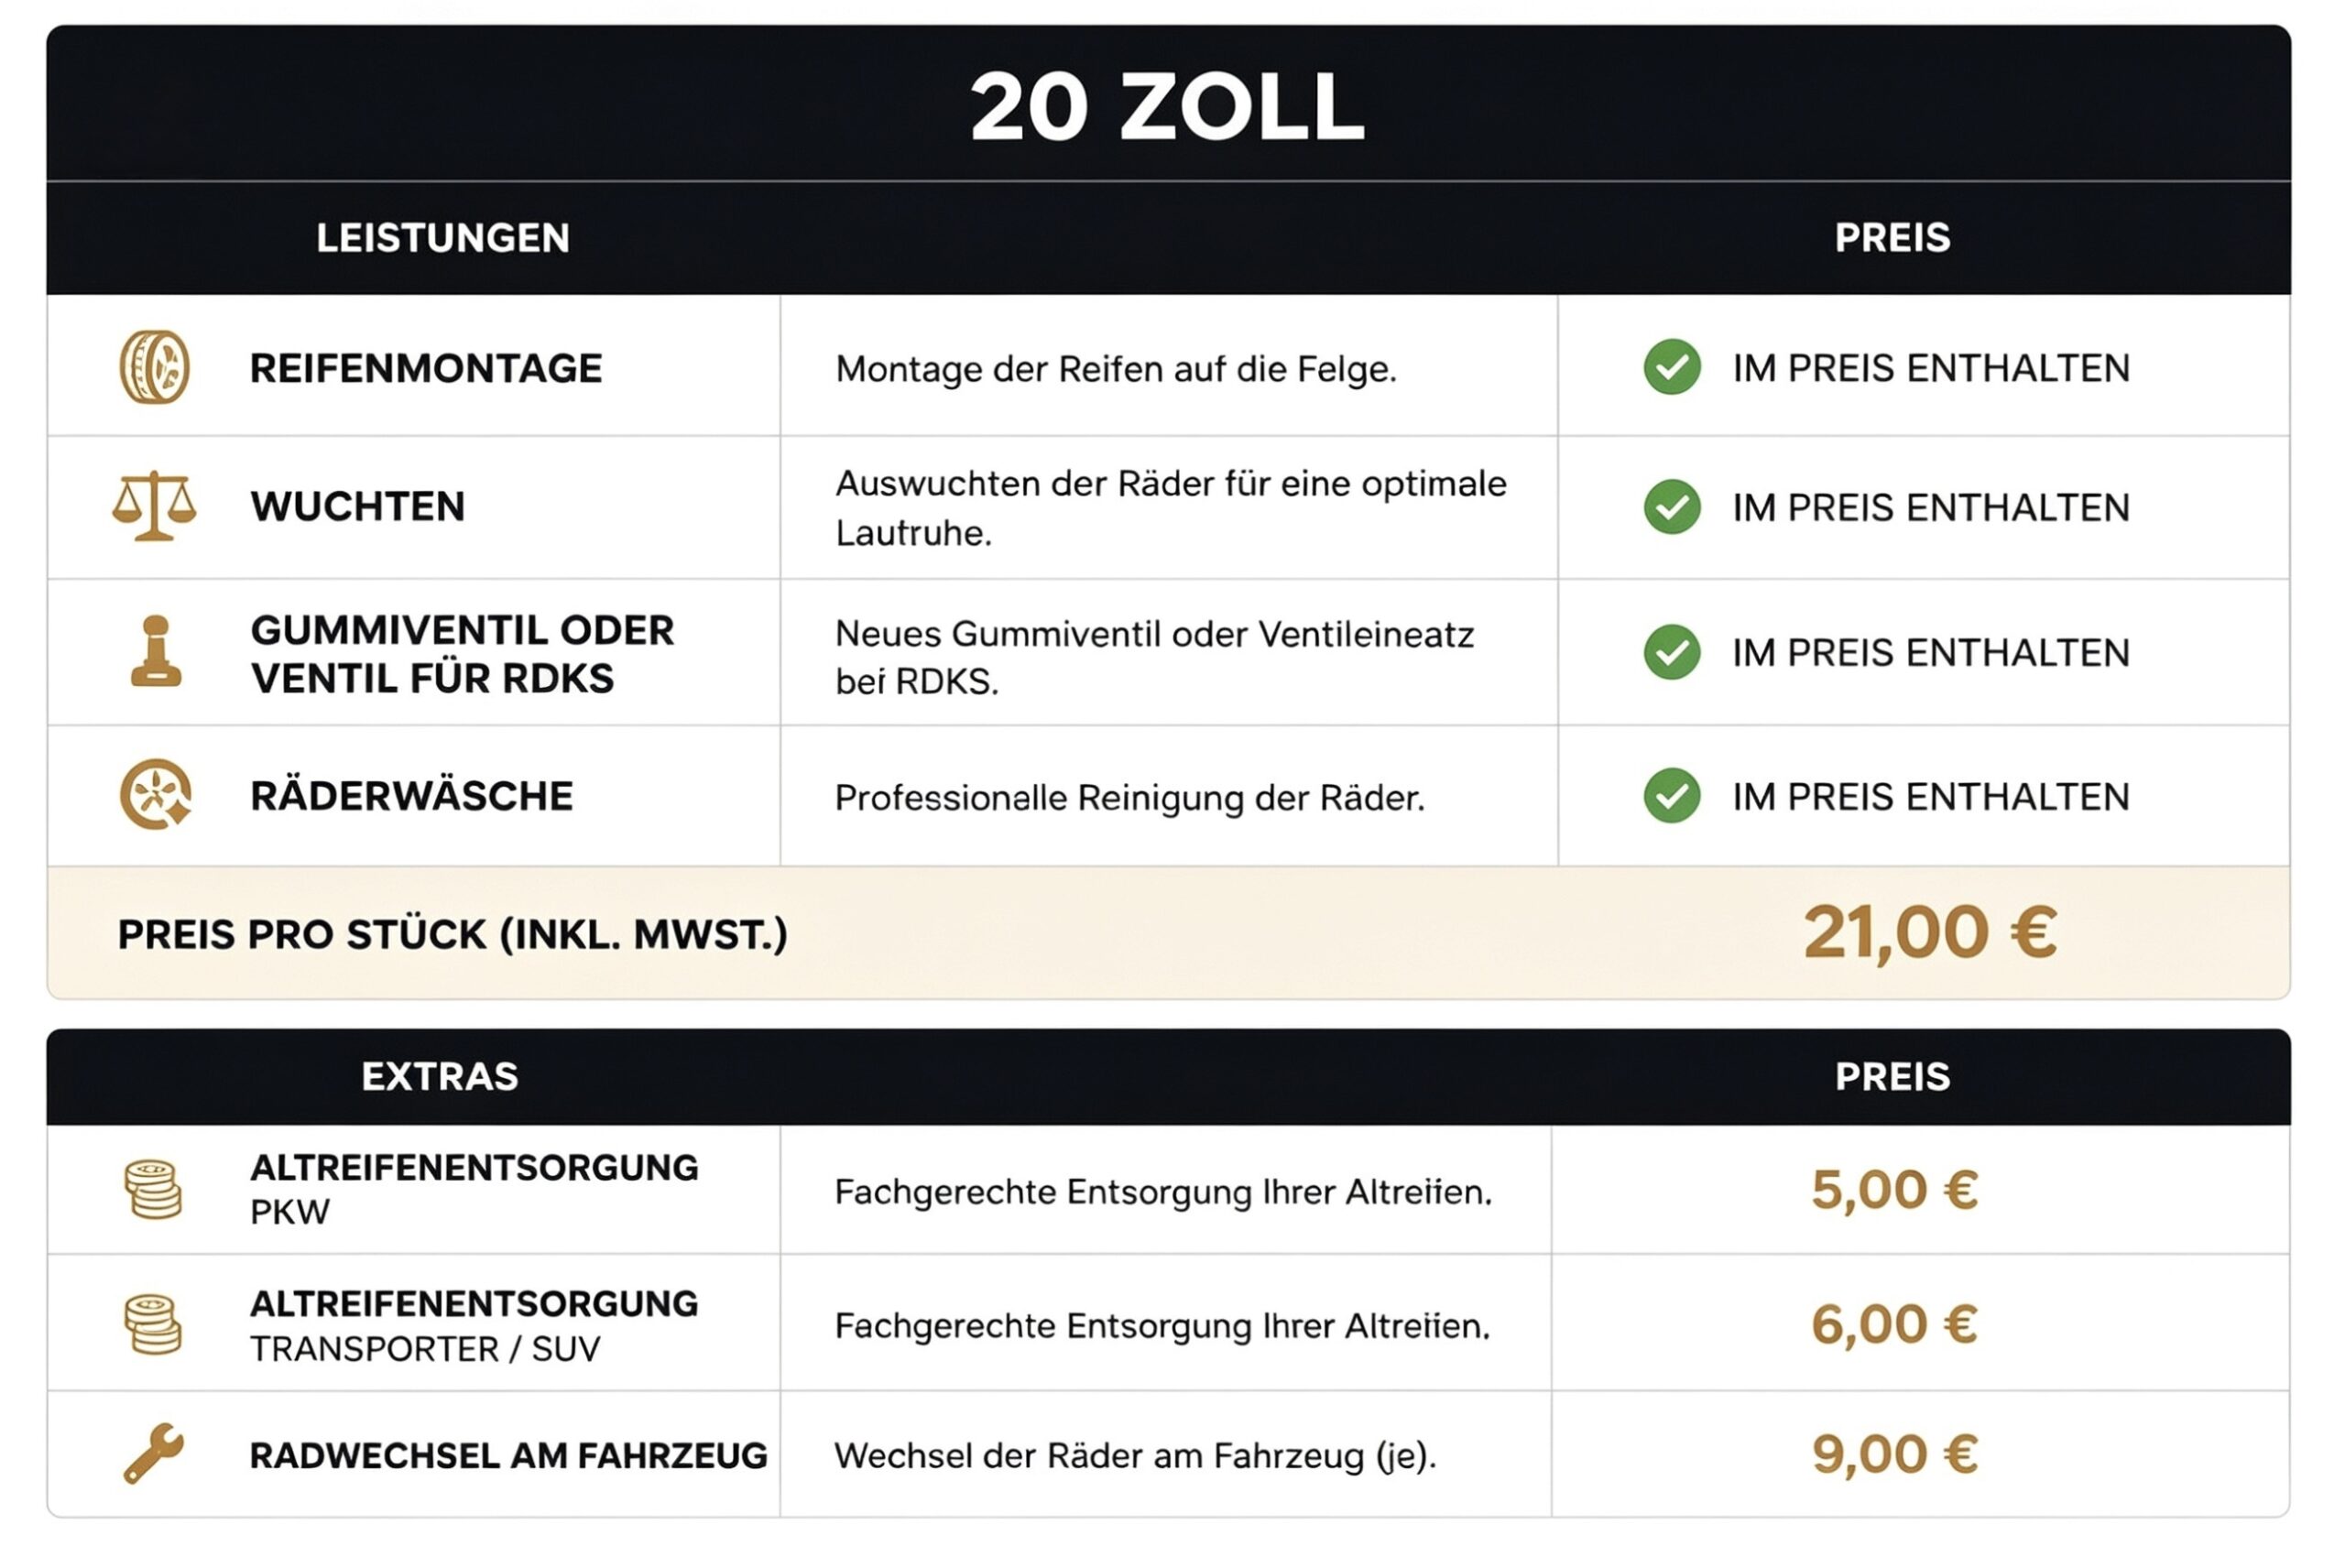Click the valve icon next to Gummiventil
The height and width of the screenshot is (1568, 2345).
click(x=156, y=651)
